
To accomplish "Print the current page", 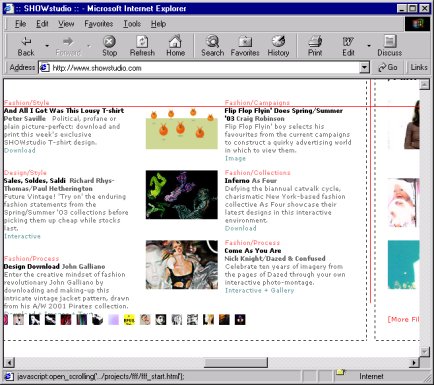I will (315, 46).
